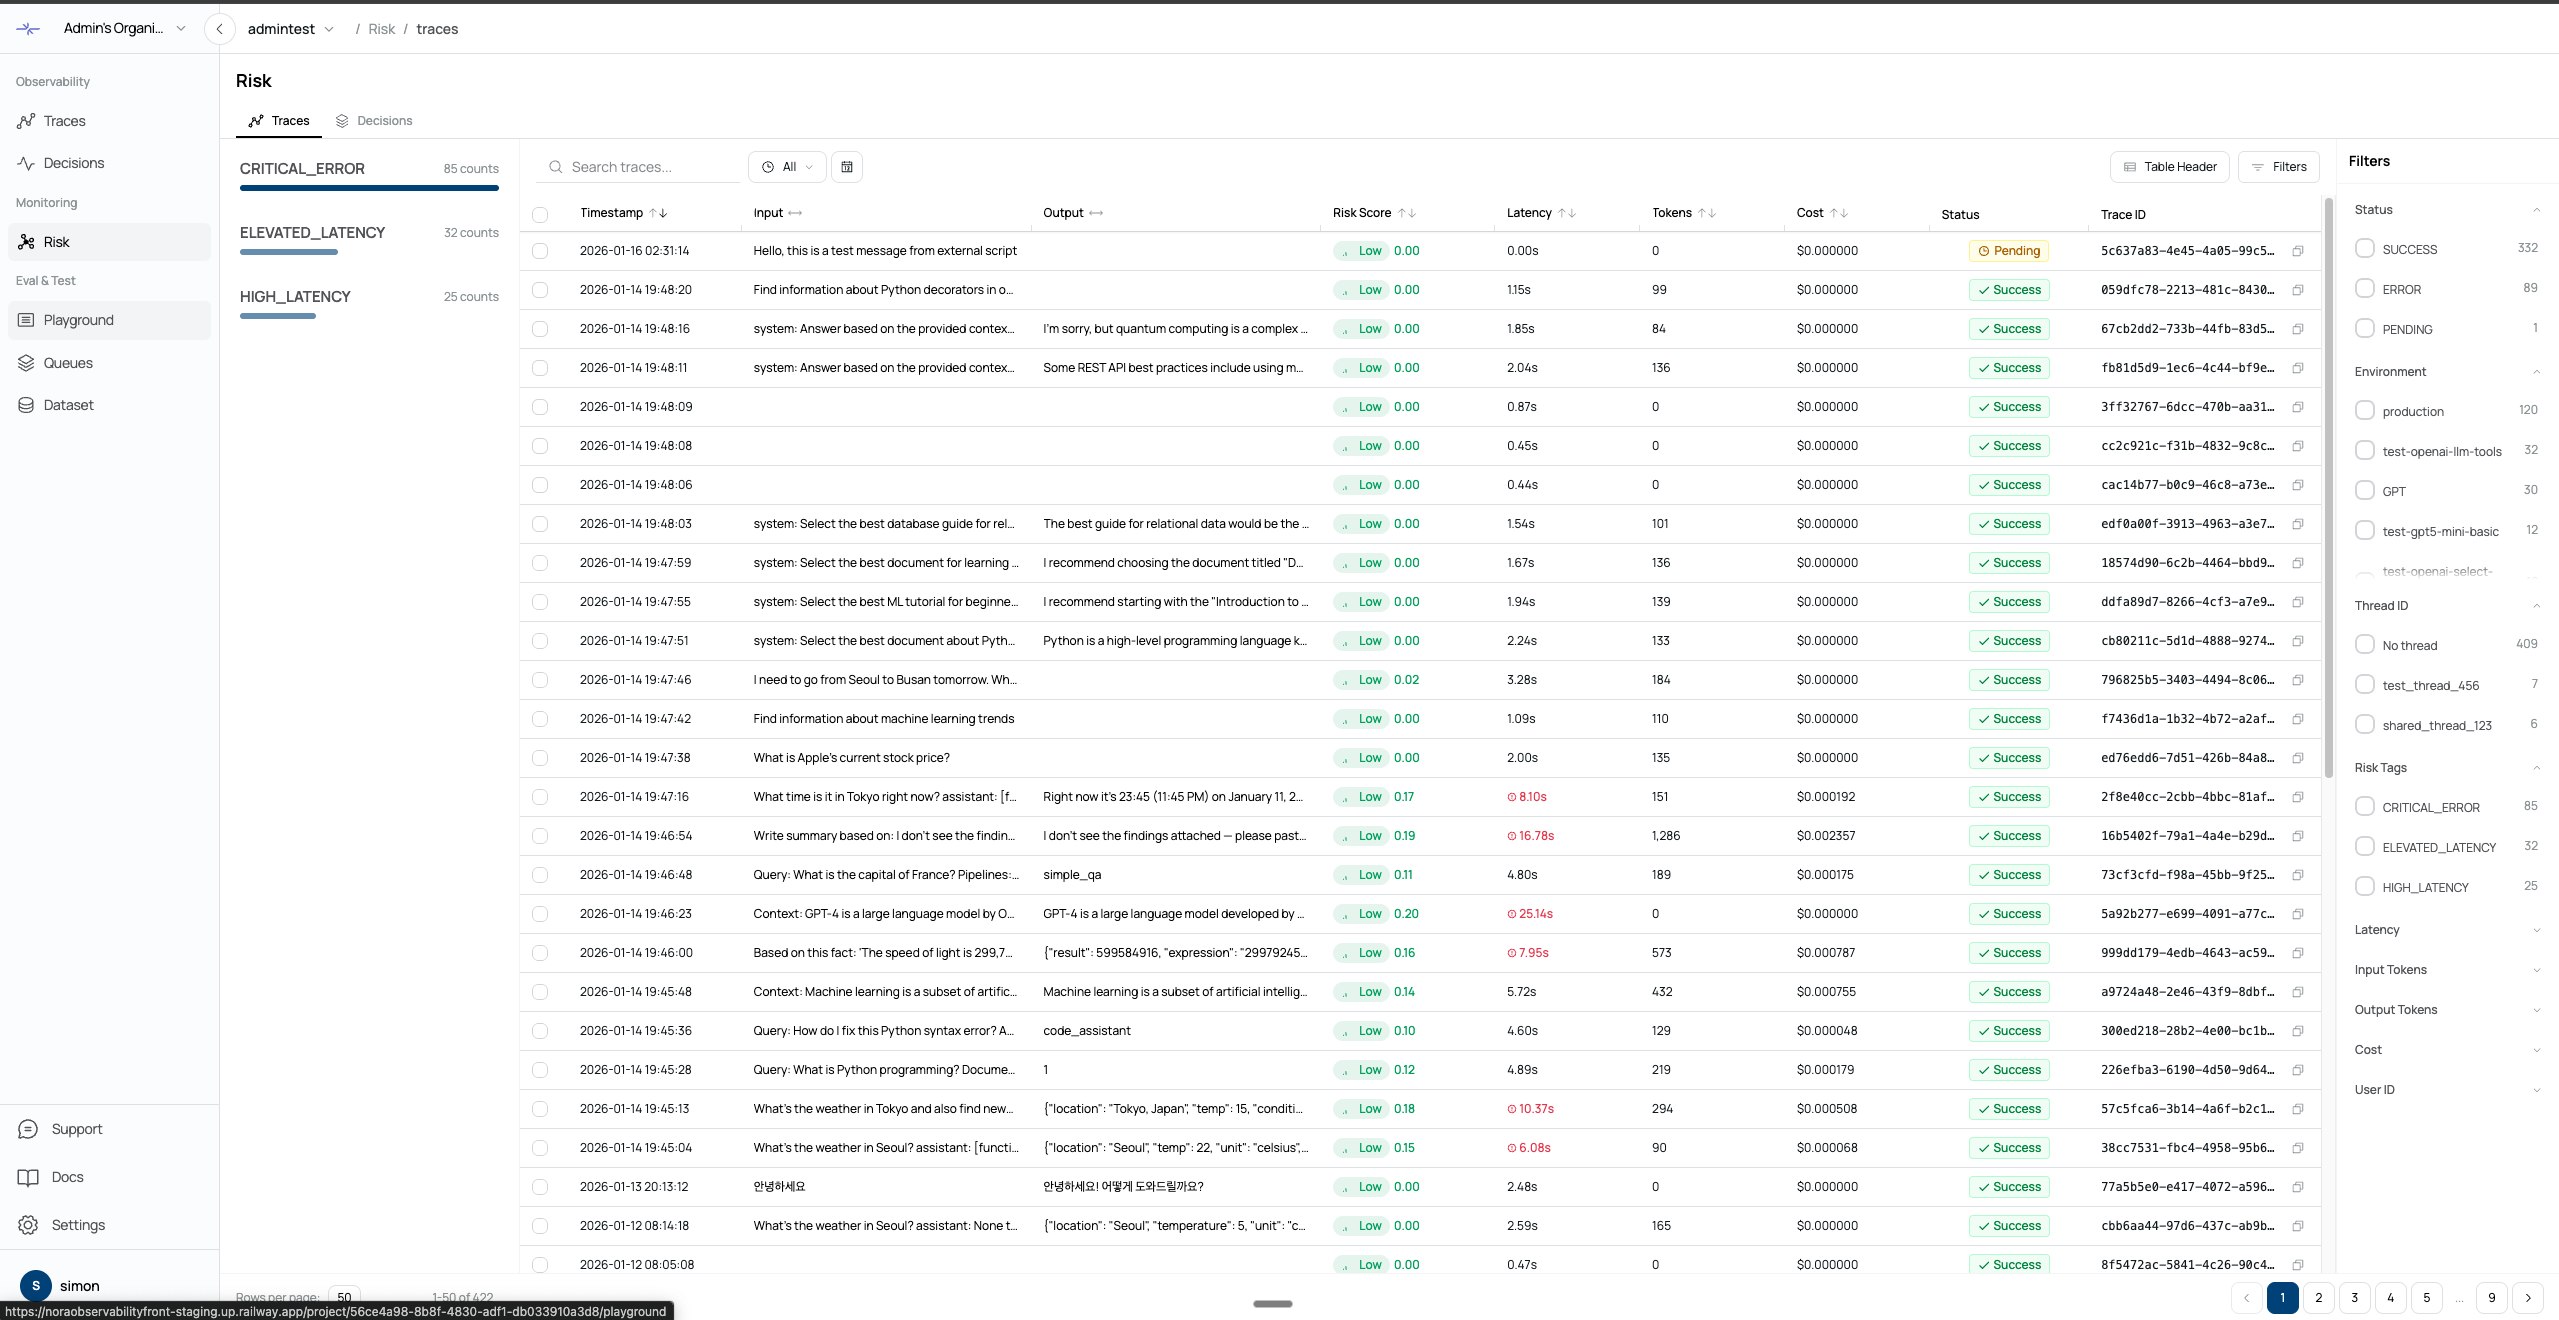Click the calendar date picker icon
Viewport: 2559px width, 1320px height.
846,167
